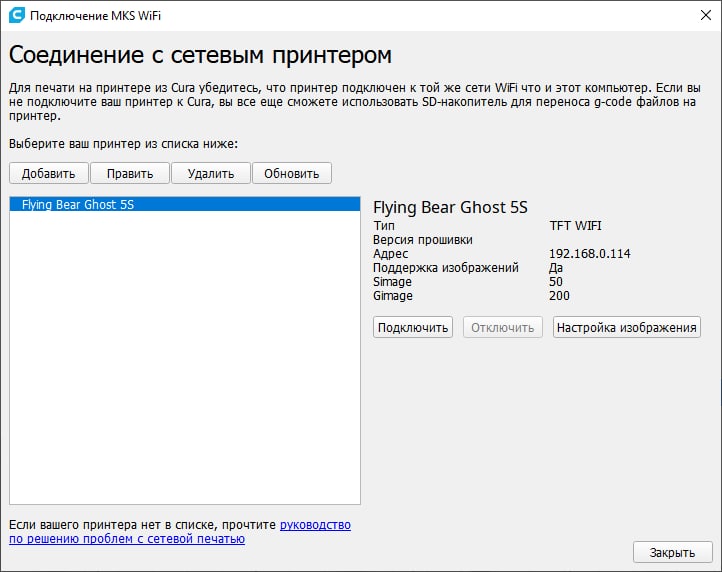This screenshot has width=722, height=572.
Task: Click the Тип label
Action: click(x=384, y=226)
